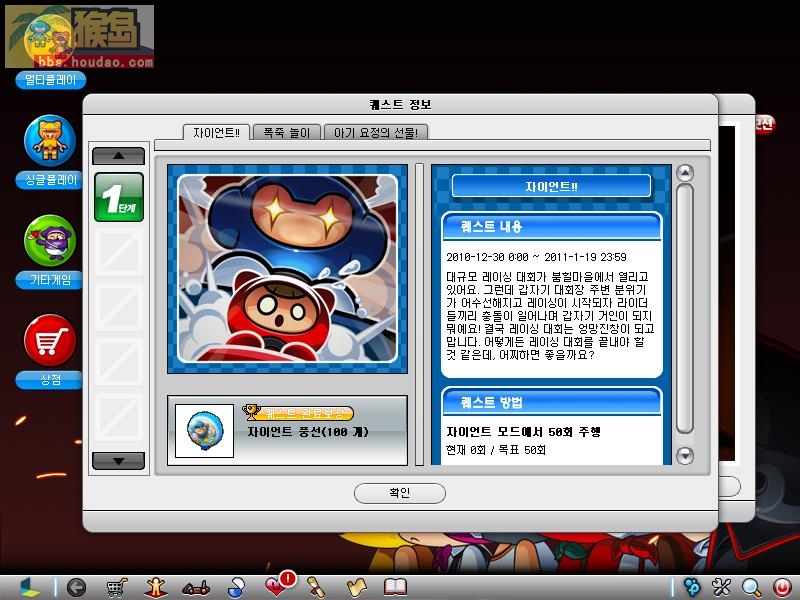Click the 상점 label button
This screenshot has height=600, width=800.
pos(49,379)
